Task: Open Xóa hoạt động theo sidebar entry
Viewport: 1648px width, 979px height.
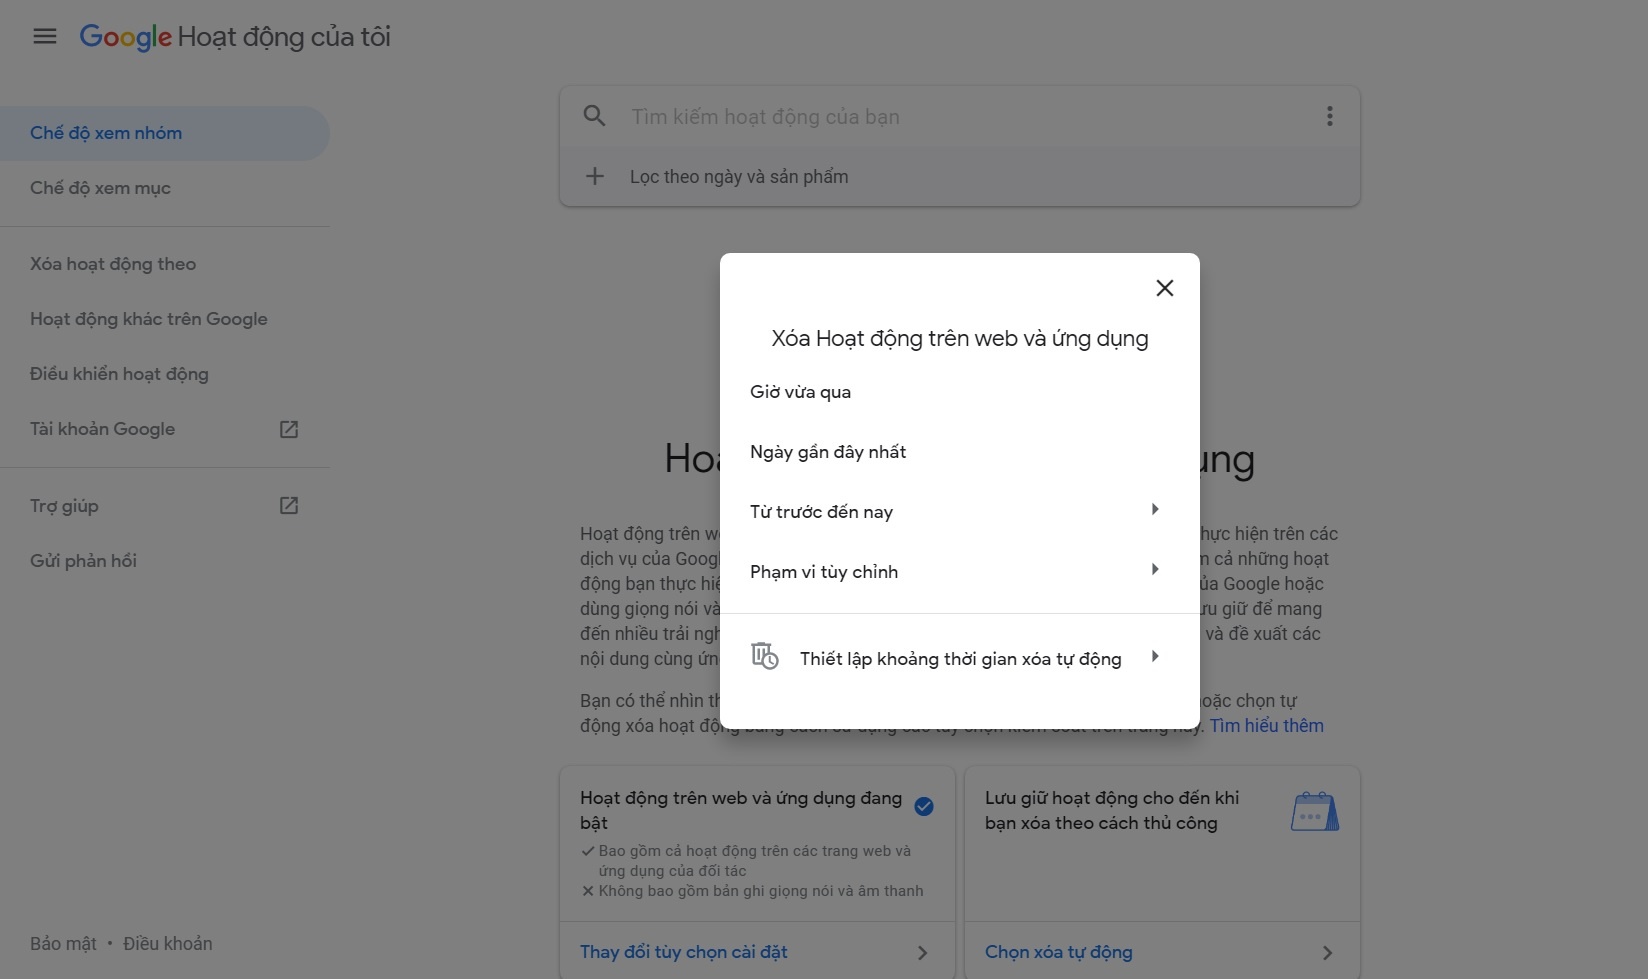Action: [x=112, y=264]
